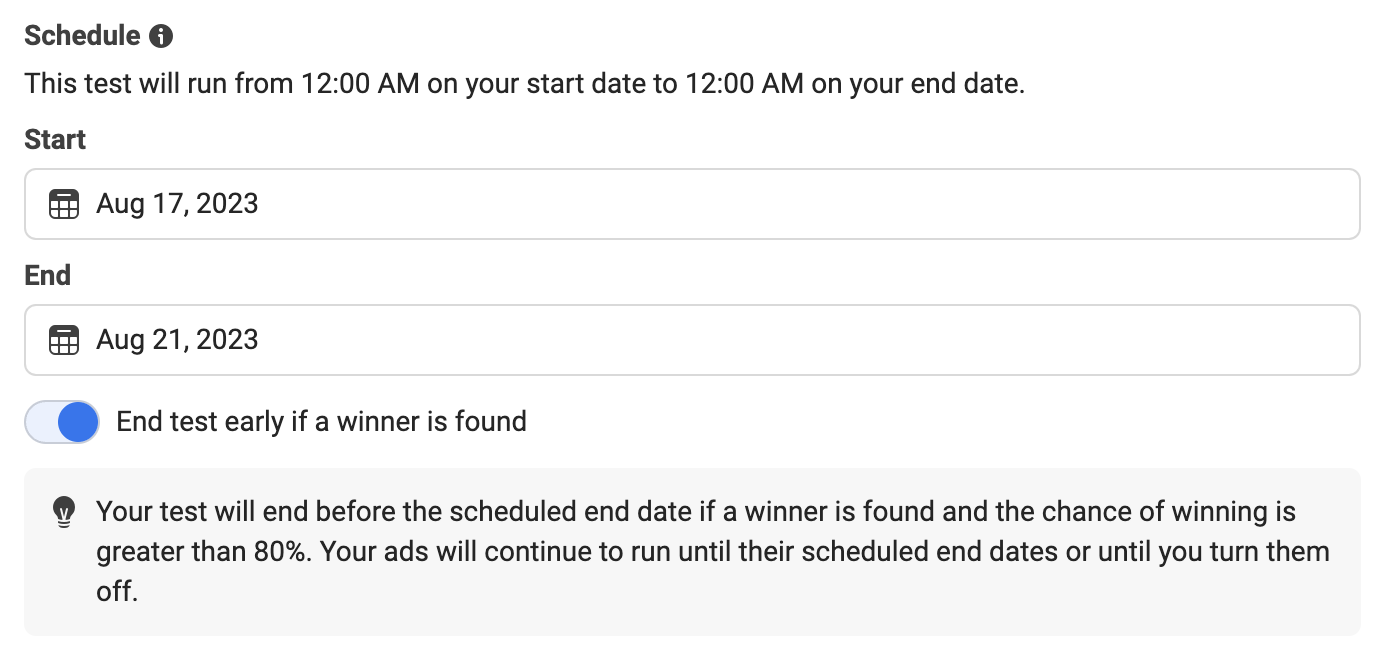Open the Start date picker showing Aug 17, 2023
Viewport: 1382px width, 652px height.
point(692,204)
